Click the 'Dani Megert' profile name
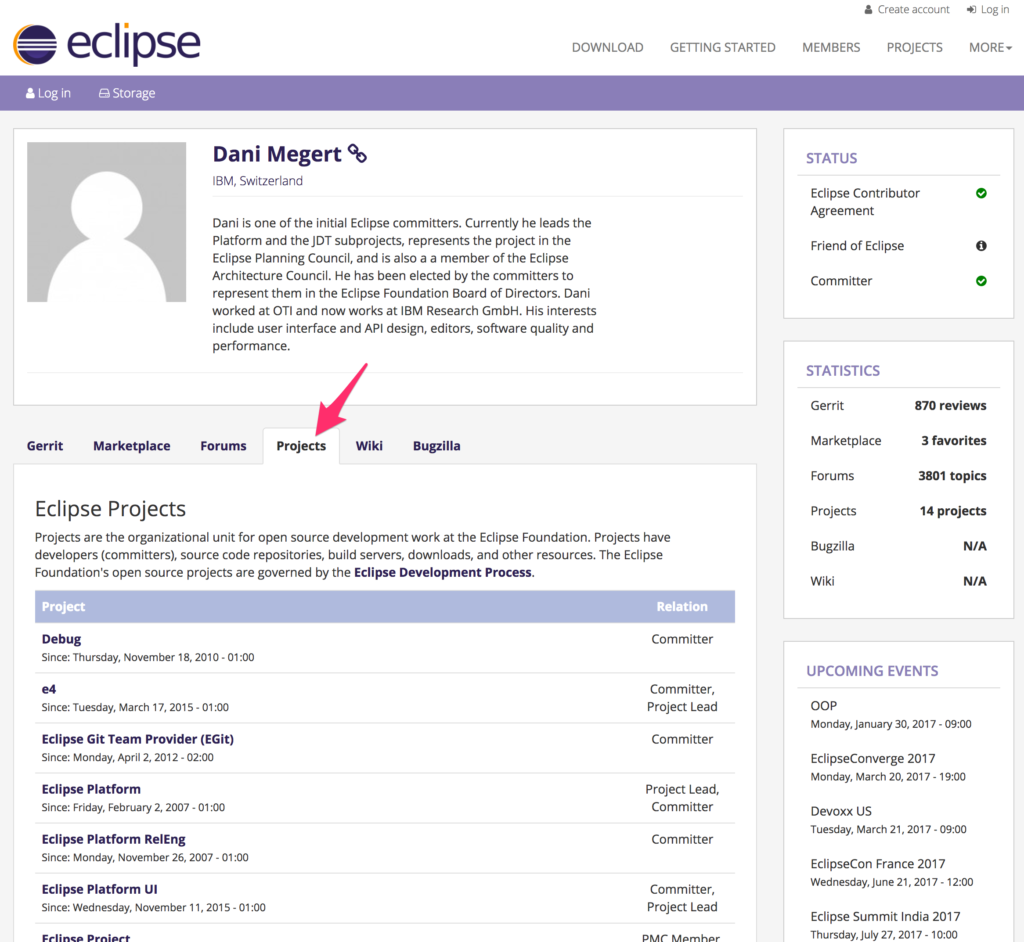The height and width of the screenshot is (942, 1024). [x=277, y=154]
